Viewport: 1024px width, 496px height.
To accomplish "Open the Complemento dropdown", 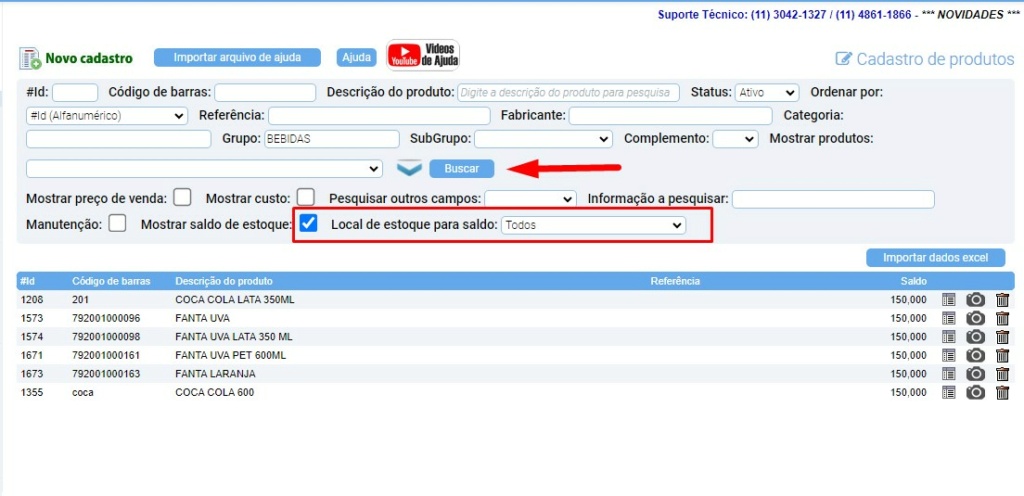I will 735,139.
